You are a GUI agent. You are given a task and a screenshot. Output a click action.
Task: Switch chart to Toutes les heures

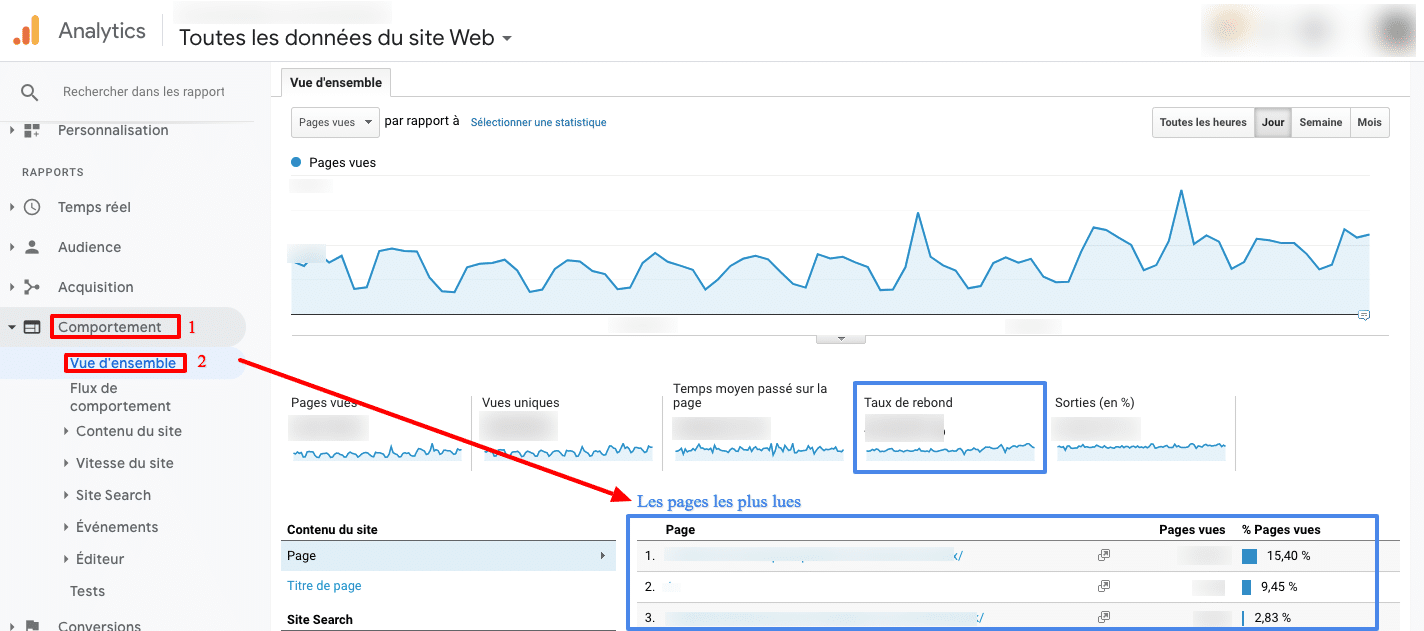click(x=1203, y=122)
